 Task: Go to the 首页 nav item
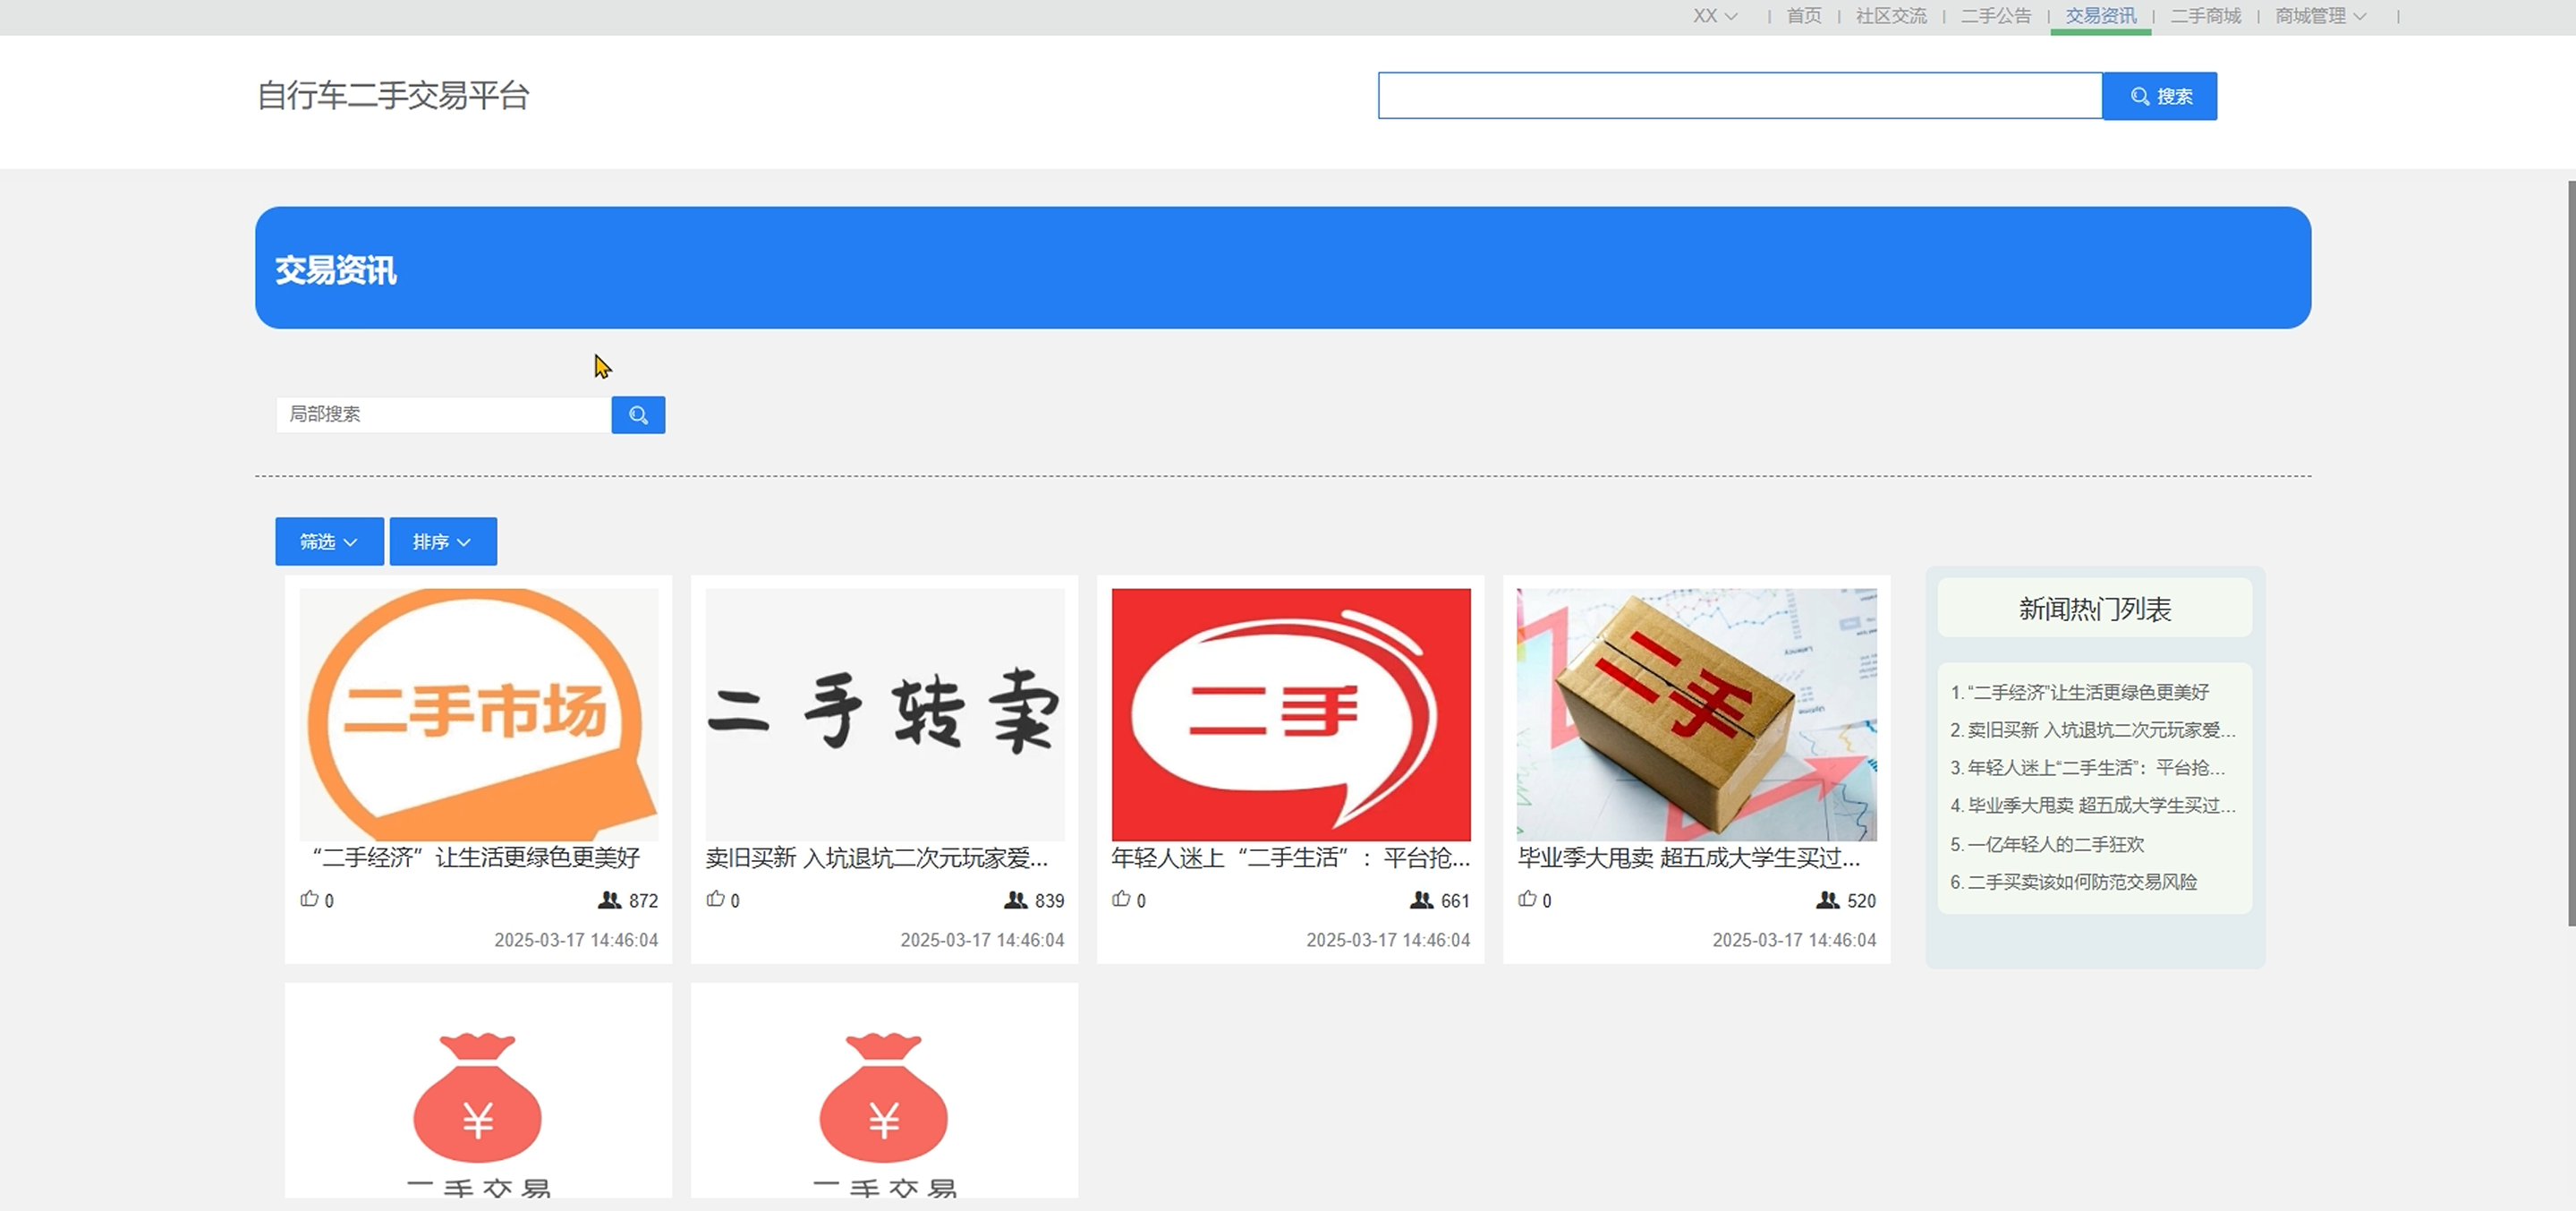click(1804, 16)
